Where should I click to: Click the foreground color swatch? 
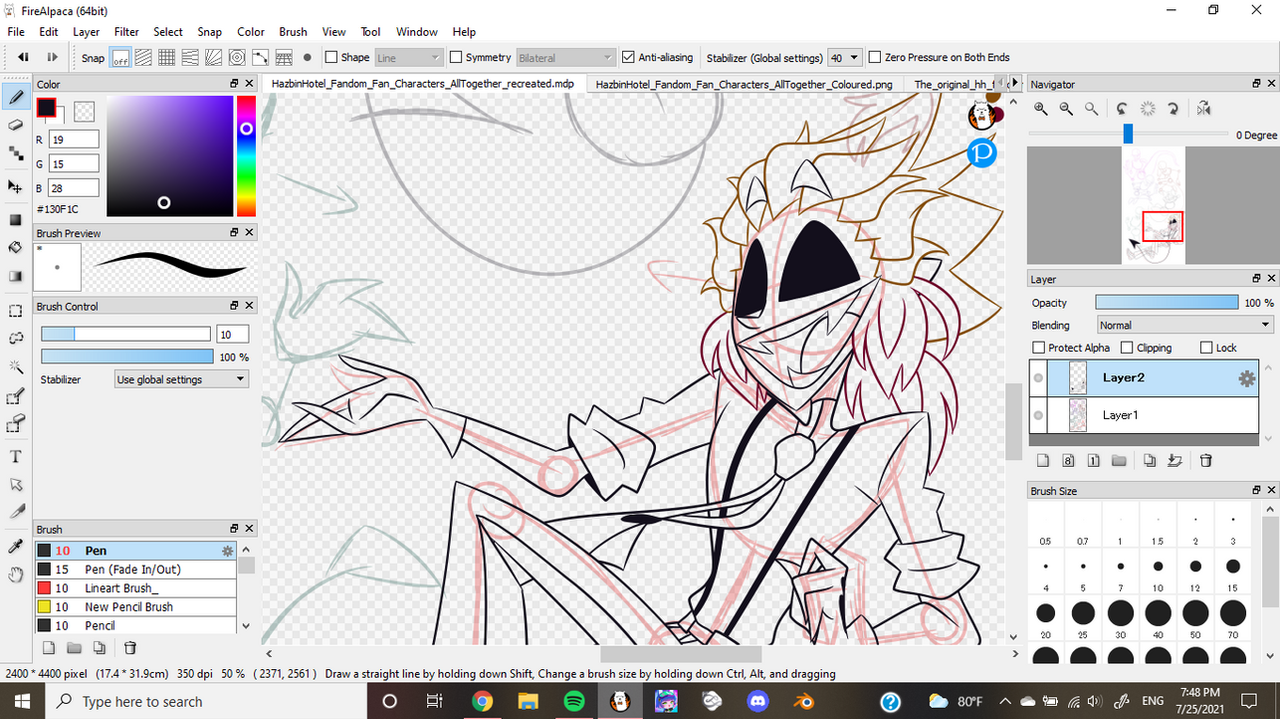(46, 107)
